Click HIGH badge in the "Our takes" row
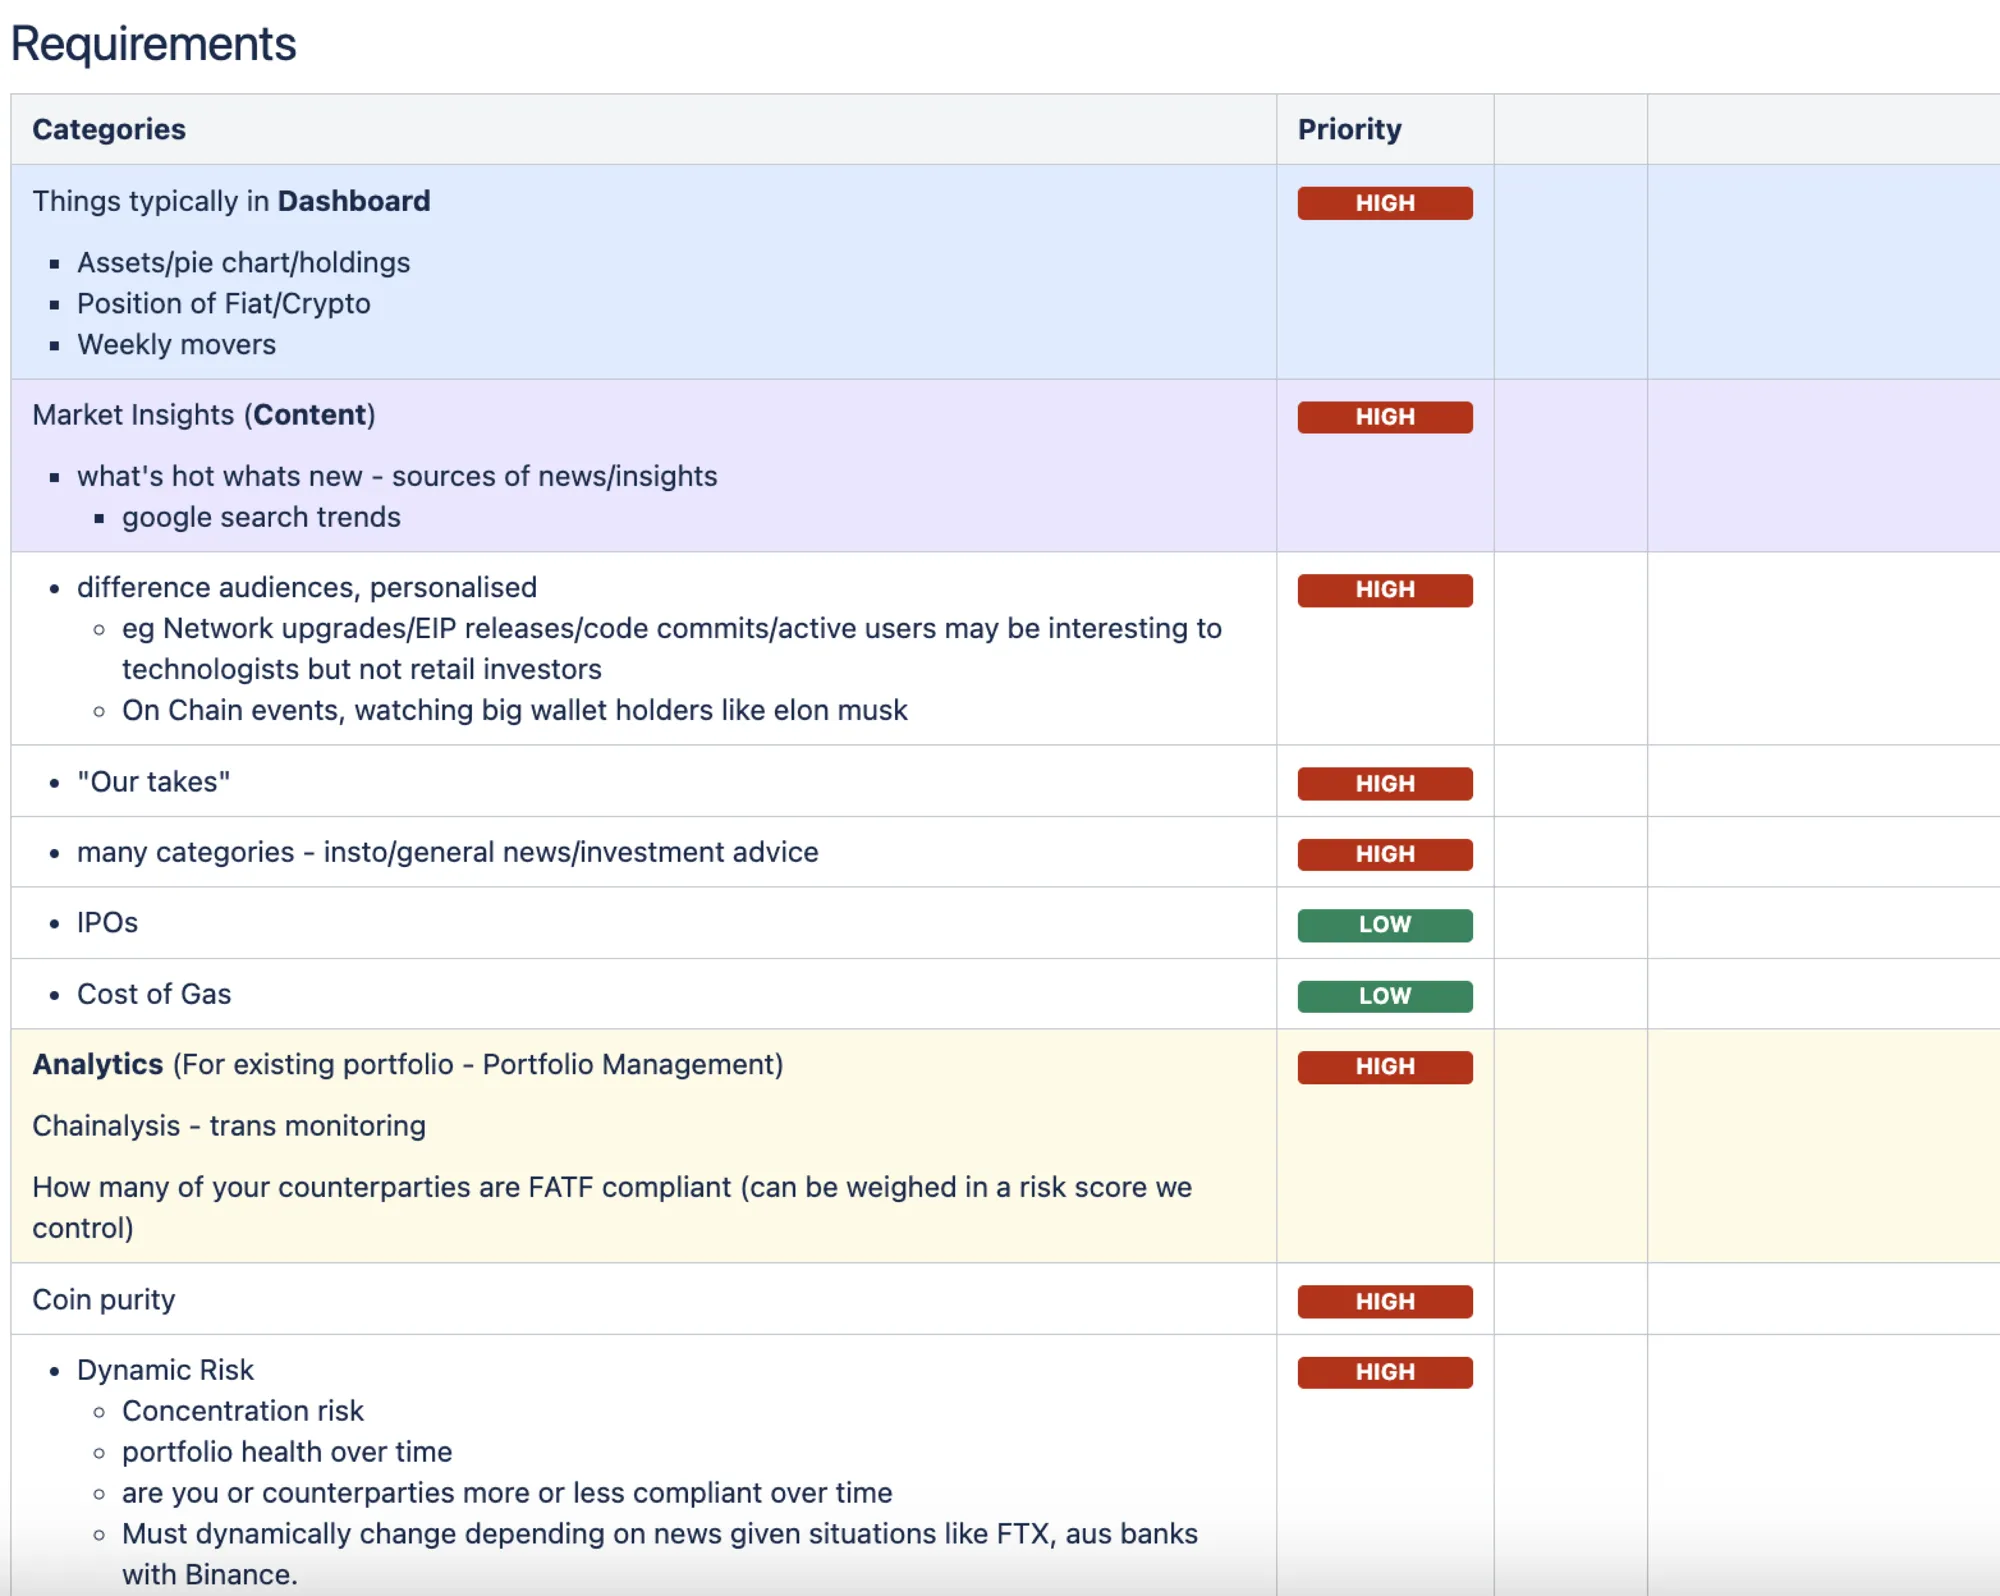Viewport: 2000px width, 1596px height. (1384, 784)
